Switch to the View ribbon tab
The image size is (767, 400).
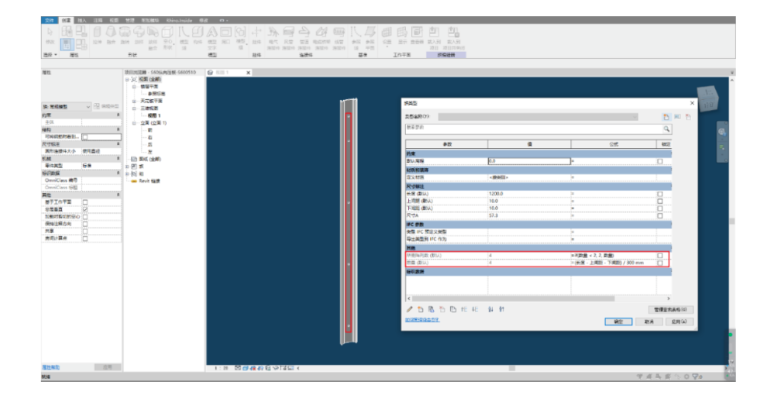click(114, 20)
